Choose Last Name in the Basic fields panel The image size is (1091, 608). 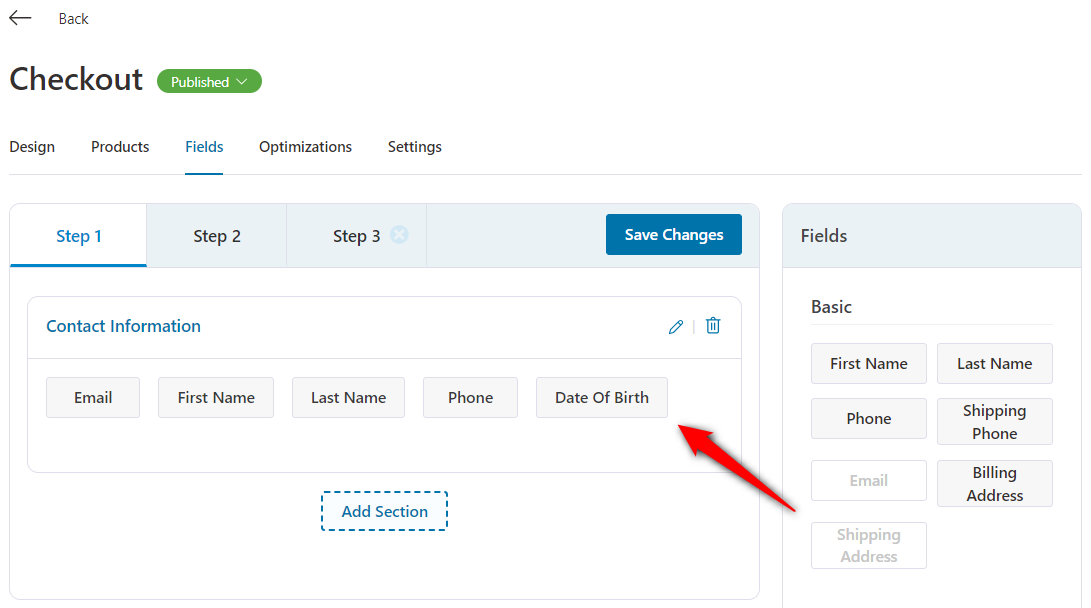click(995, 363)
